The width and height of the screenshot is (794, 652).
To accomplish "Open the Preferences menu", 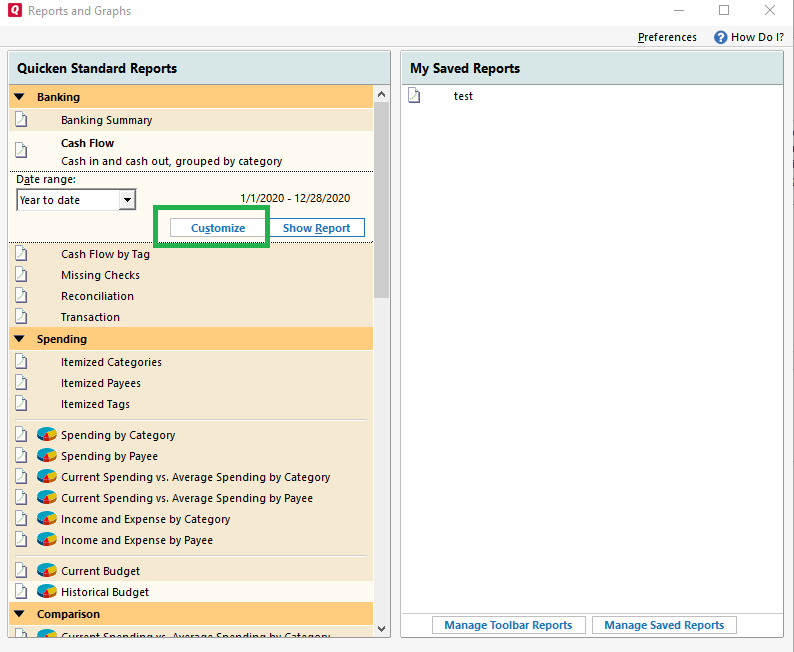I will click(667, 37).
